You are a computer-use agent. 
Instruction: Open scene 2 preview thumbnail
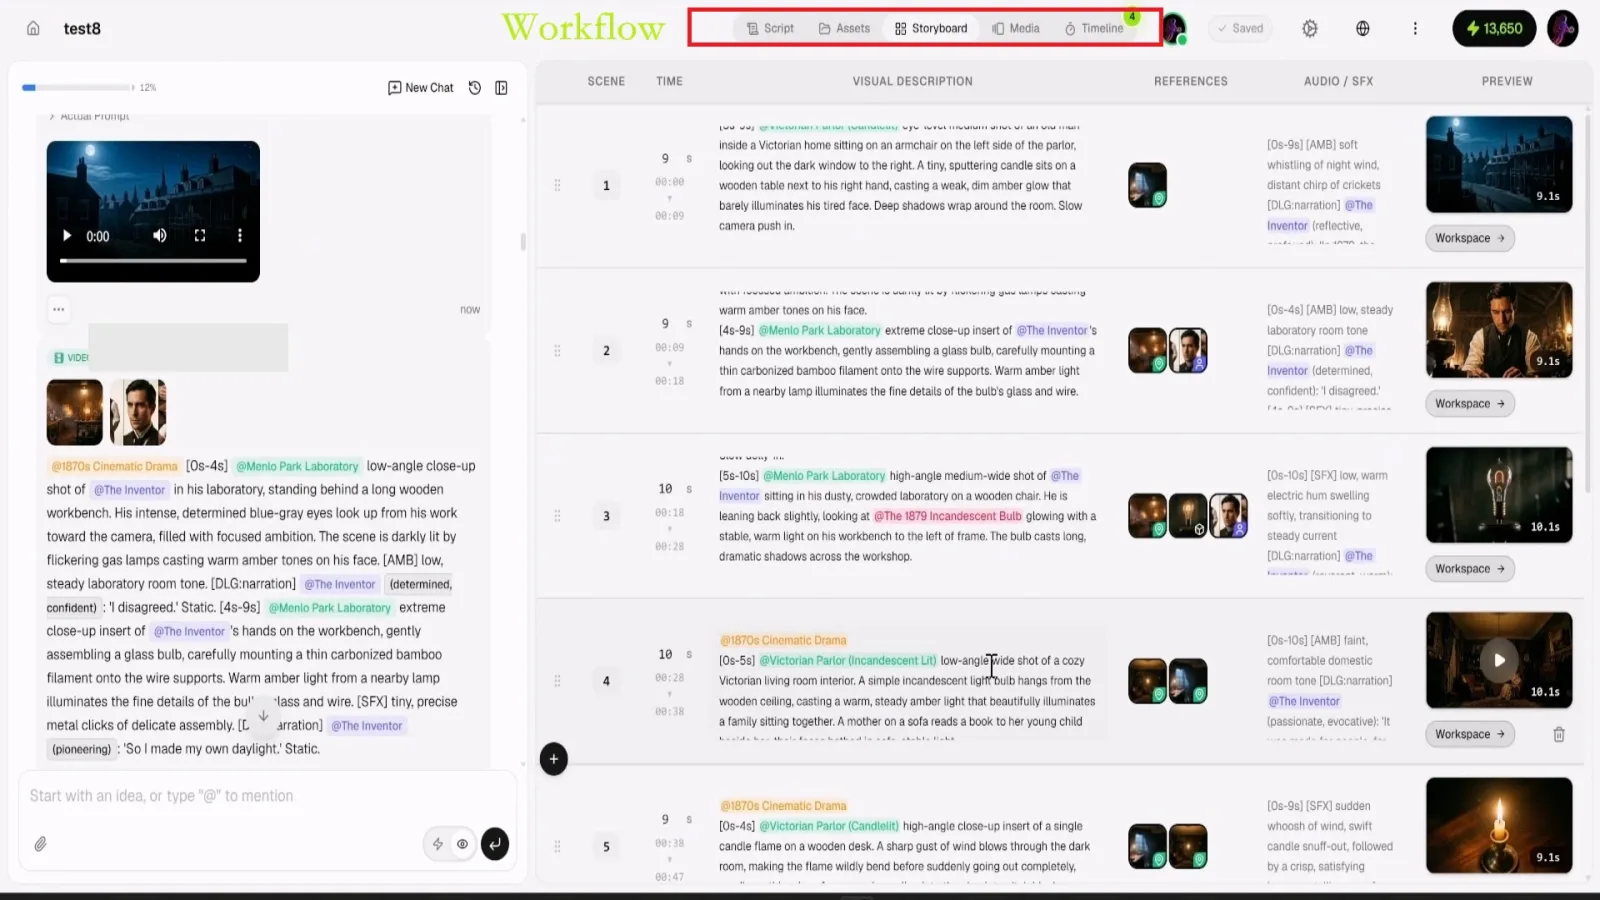tap(1499, 330)
